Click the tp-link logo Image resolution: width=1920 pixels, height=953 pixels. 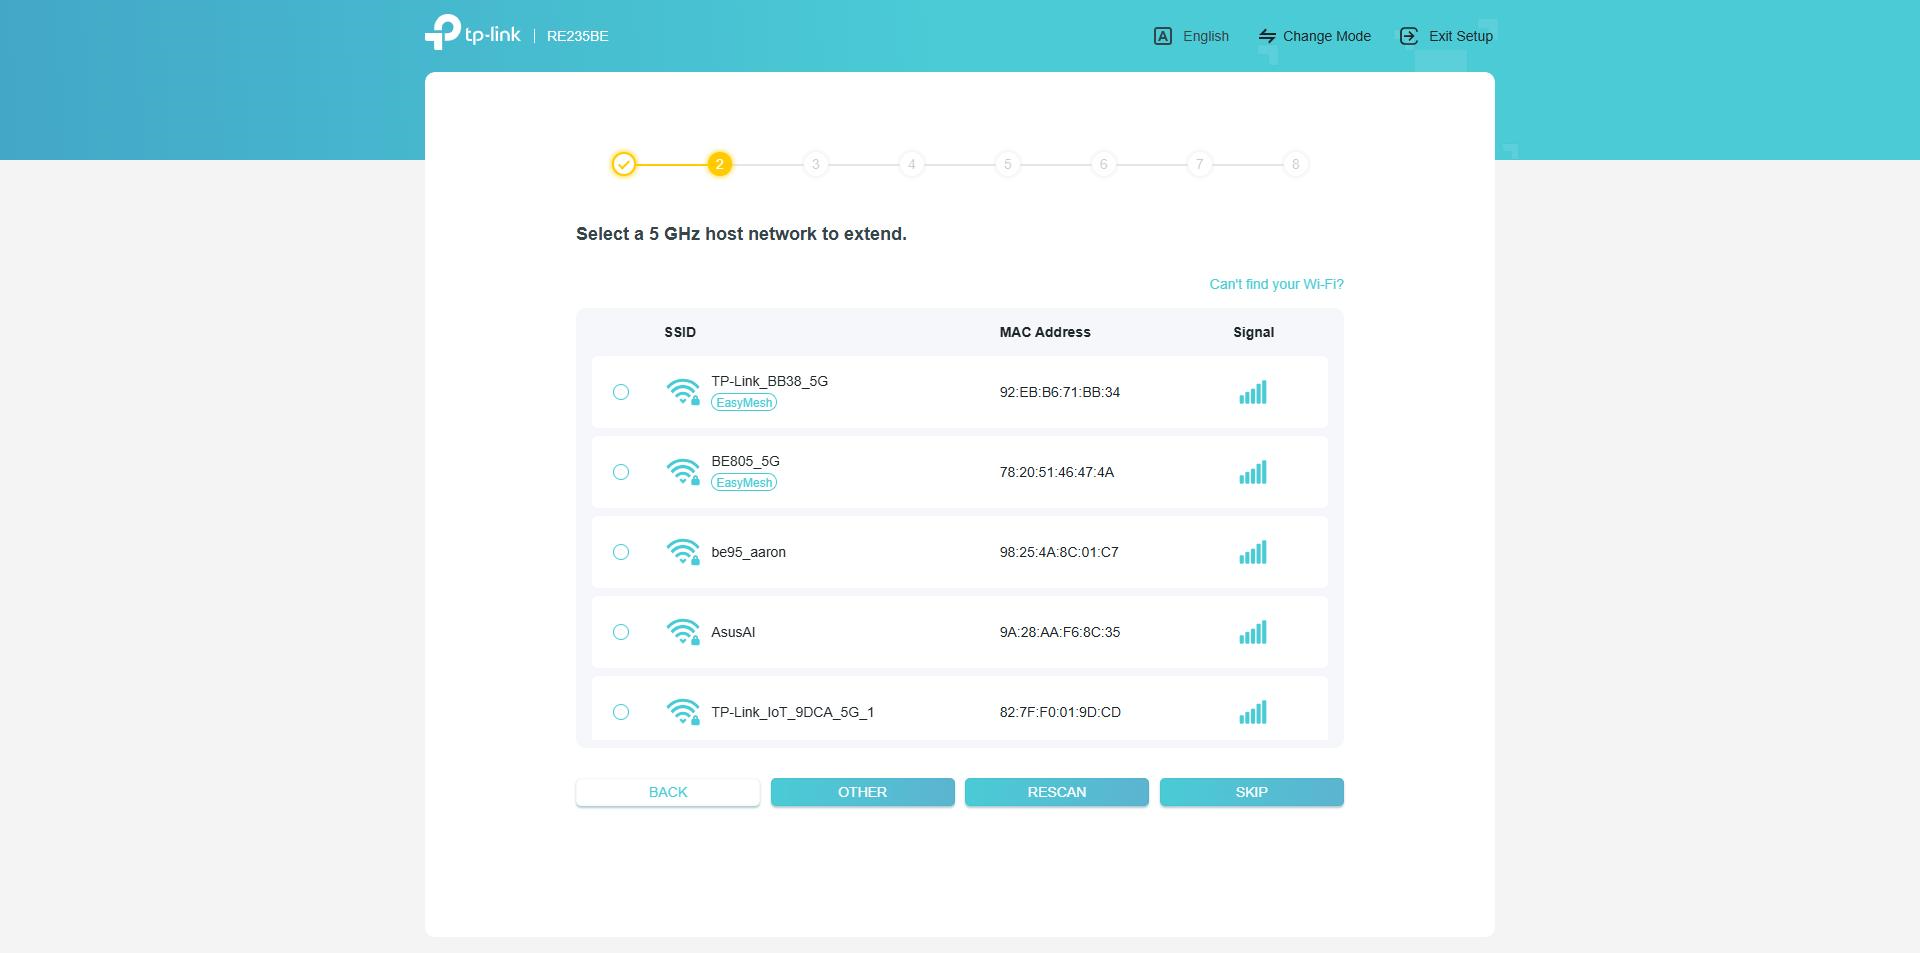tap(472, 33)
